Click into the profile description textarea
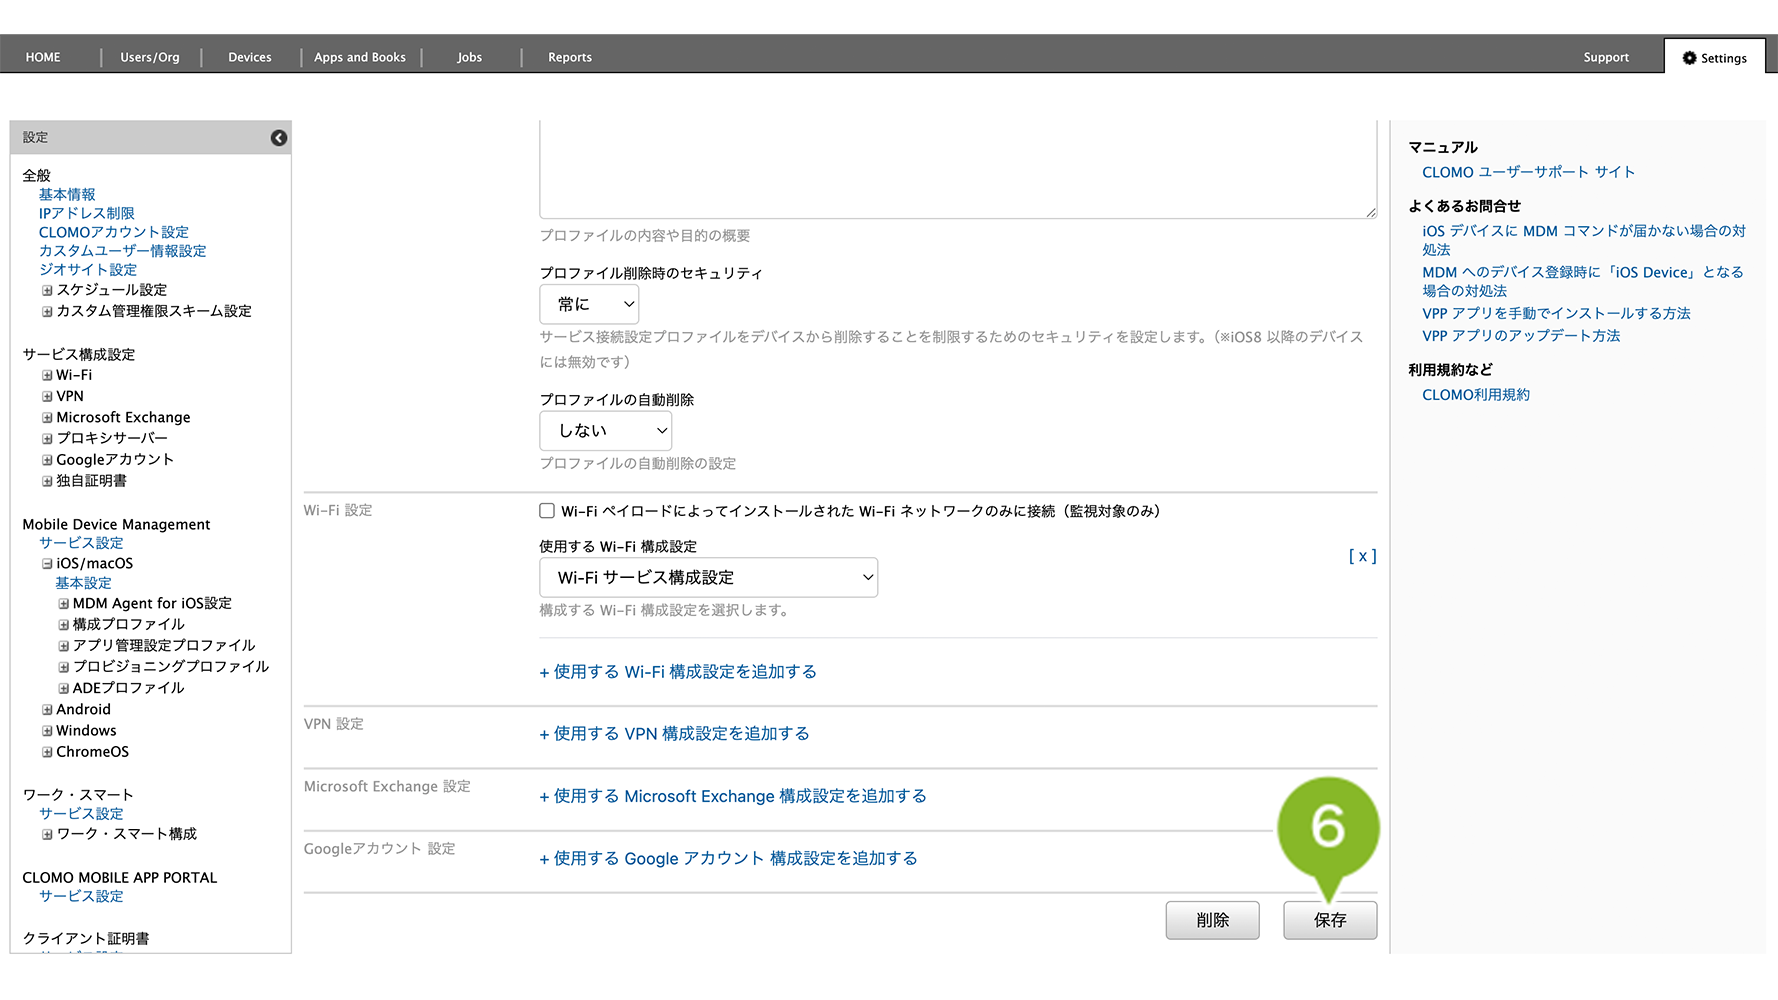This screenshot has height=1000, width=1778. (957, 168)
